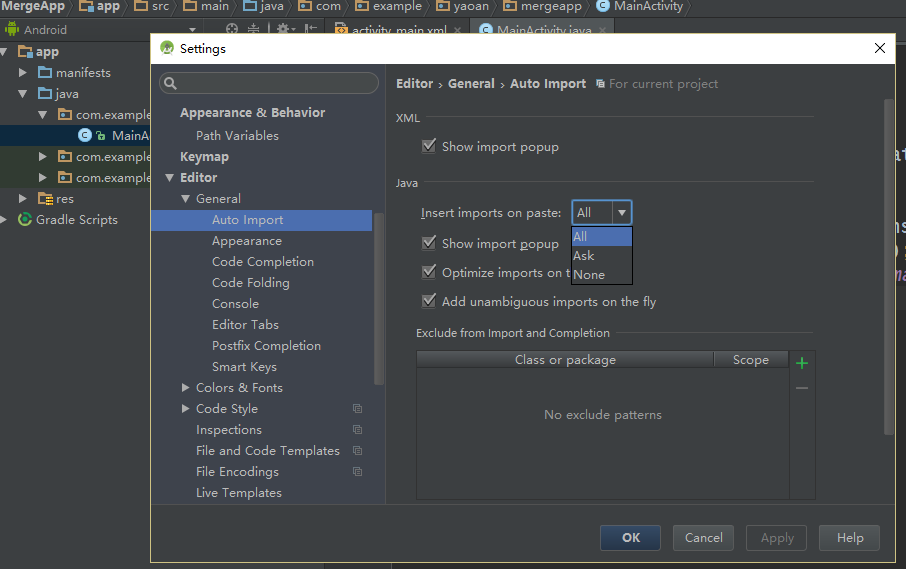Click scroll-from-source target icon in project toolbar

pyautogui.click(x=232, y=29)
